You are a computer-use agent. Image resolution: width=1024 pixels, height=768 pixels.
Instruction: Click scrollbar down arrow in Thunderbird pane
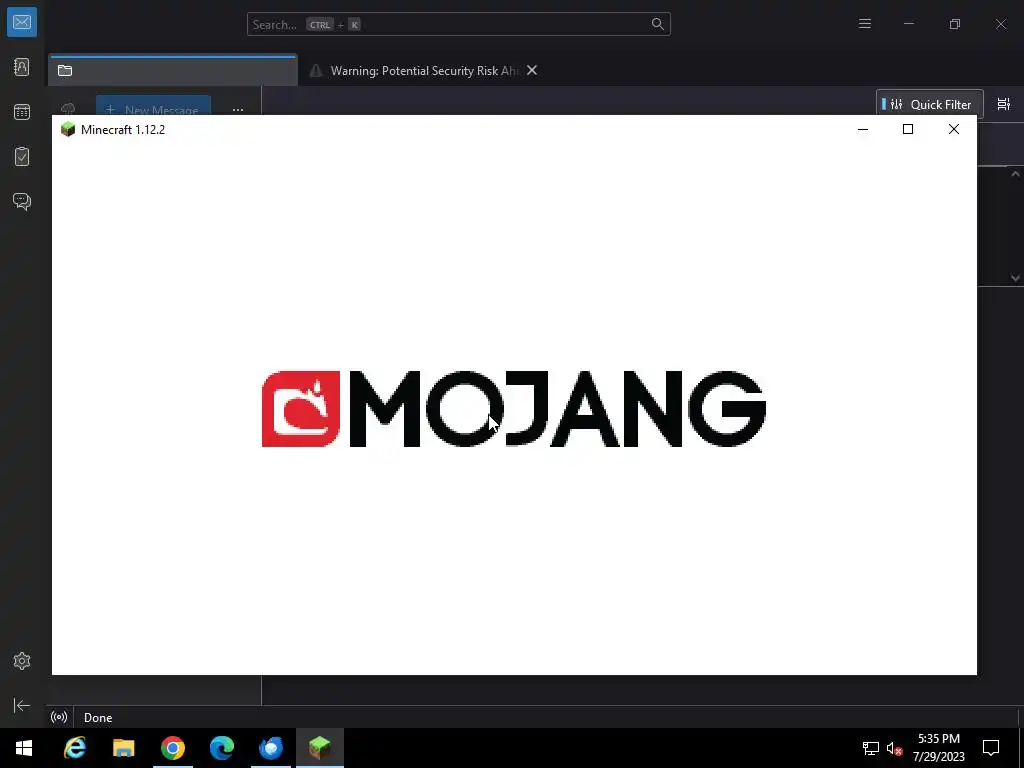1015,278
